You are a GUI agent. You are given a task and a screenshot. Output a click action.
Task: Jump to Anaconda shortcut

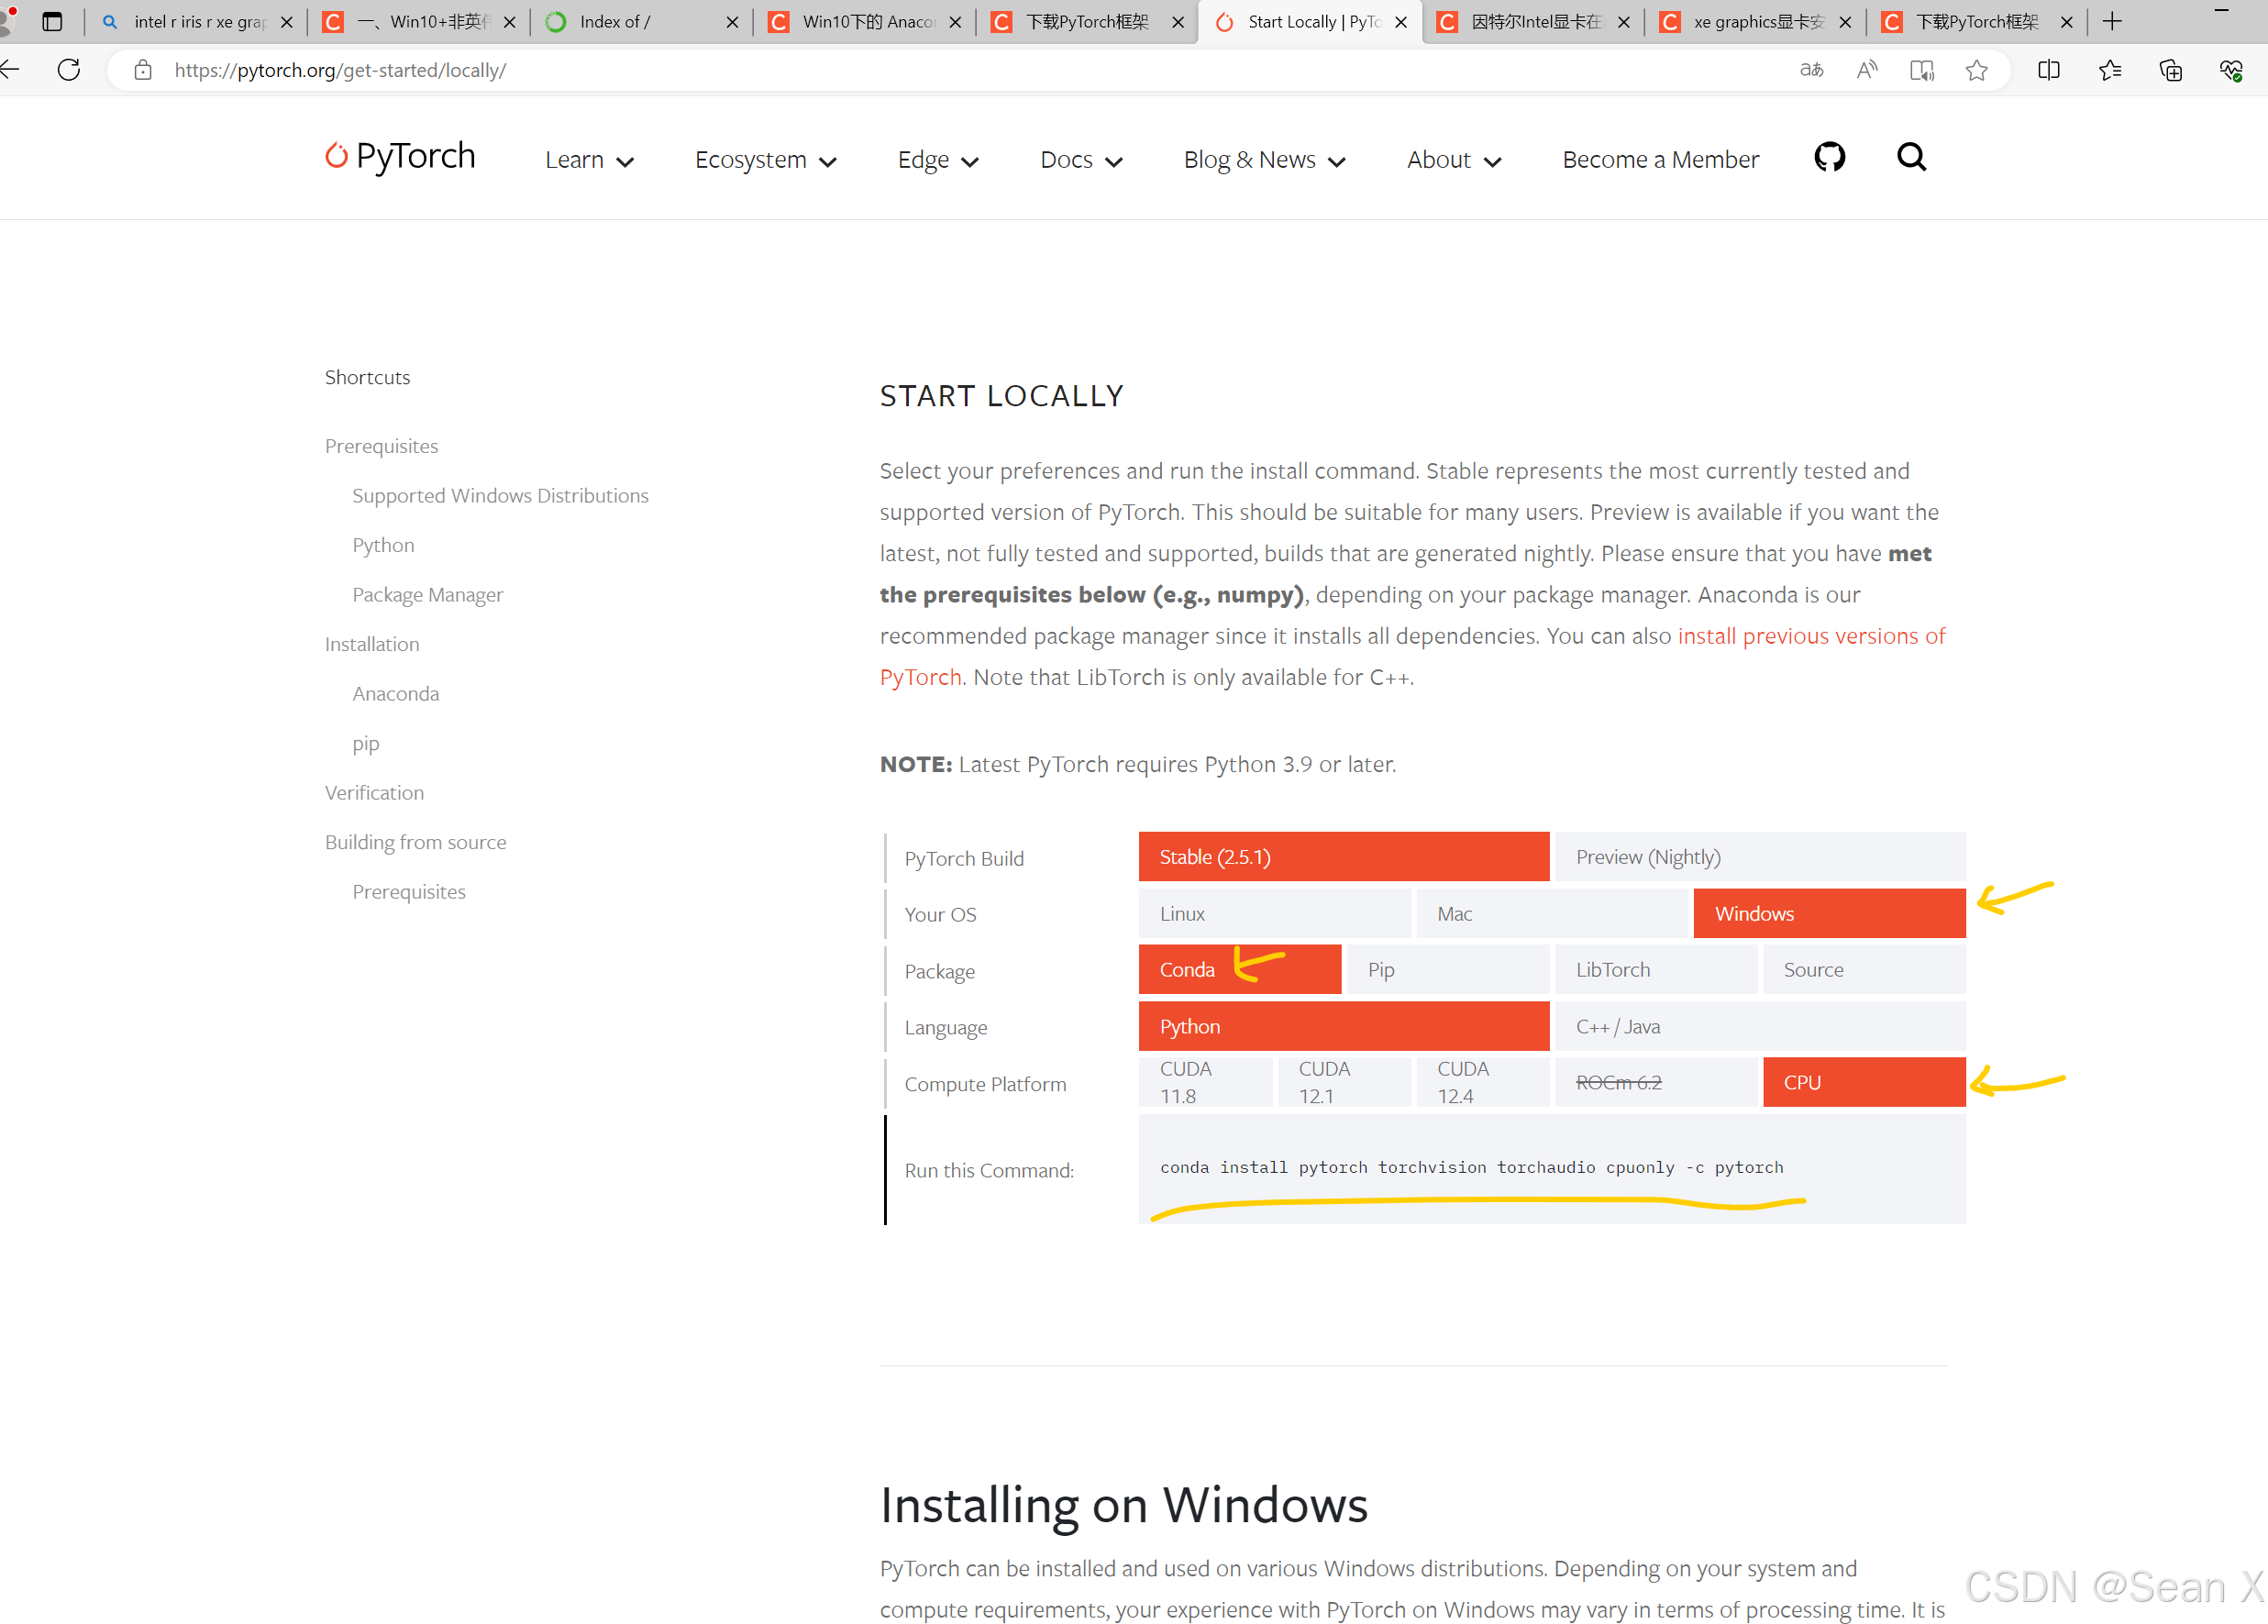395,694
